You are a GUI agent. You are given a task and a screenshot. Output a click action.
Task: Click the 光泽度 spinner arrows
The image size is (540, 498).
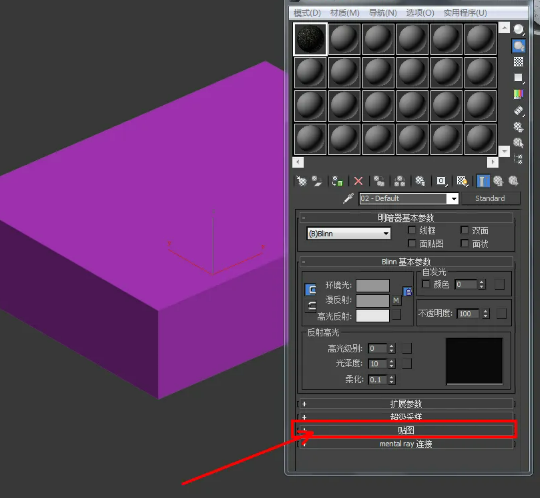pos(392,364)
